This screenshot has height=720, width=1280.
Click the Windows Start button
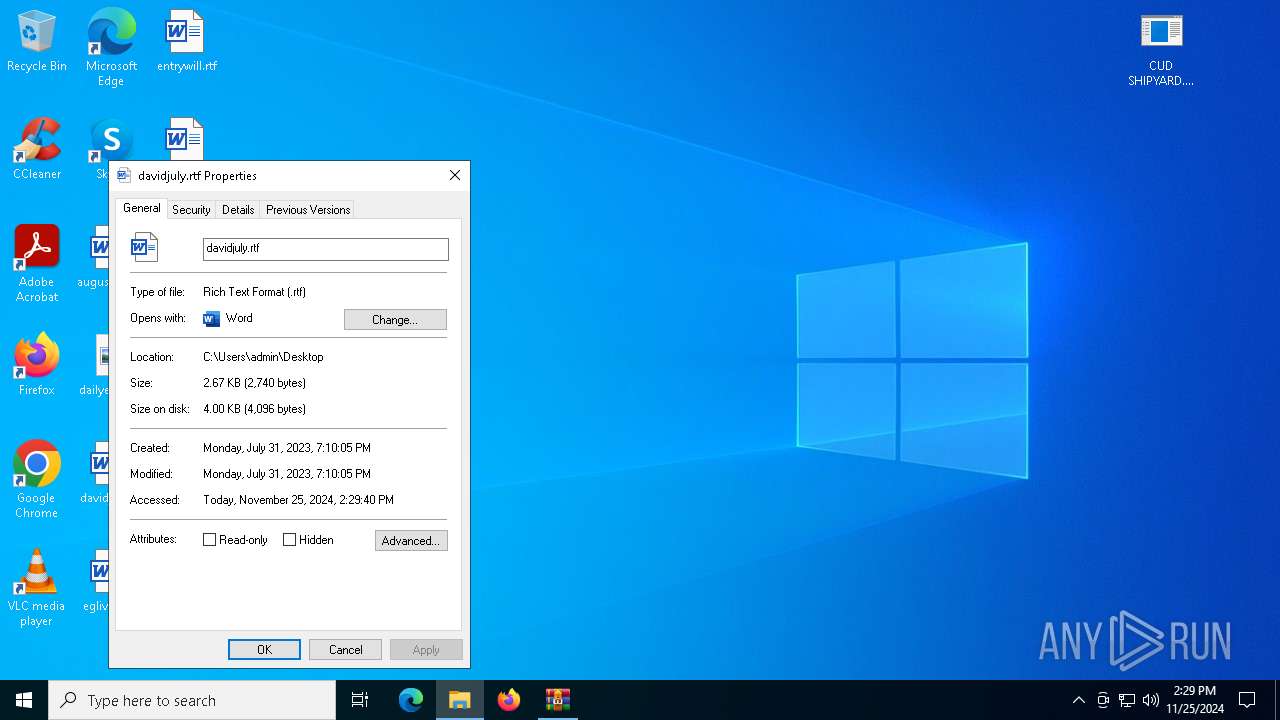point(24,700)
